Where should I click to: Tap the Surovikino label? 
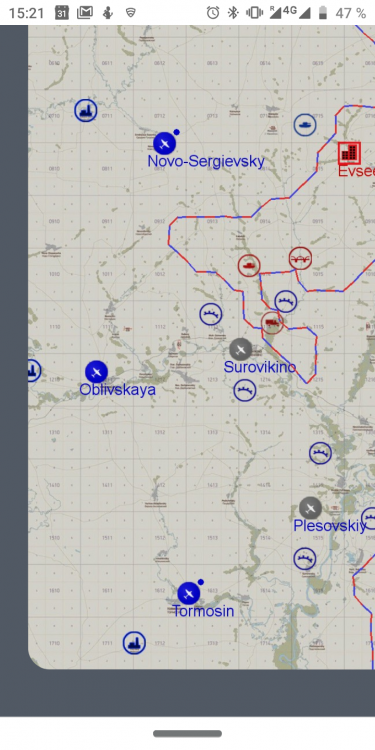(260, 367)
